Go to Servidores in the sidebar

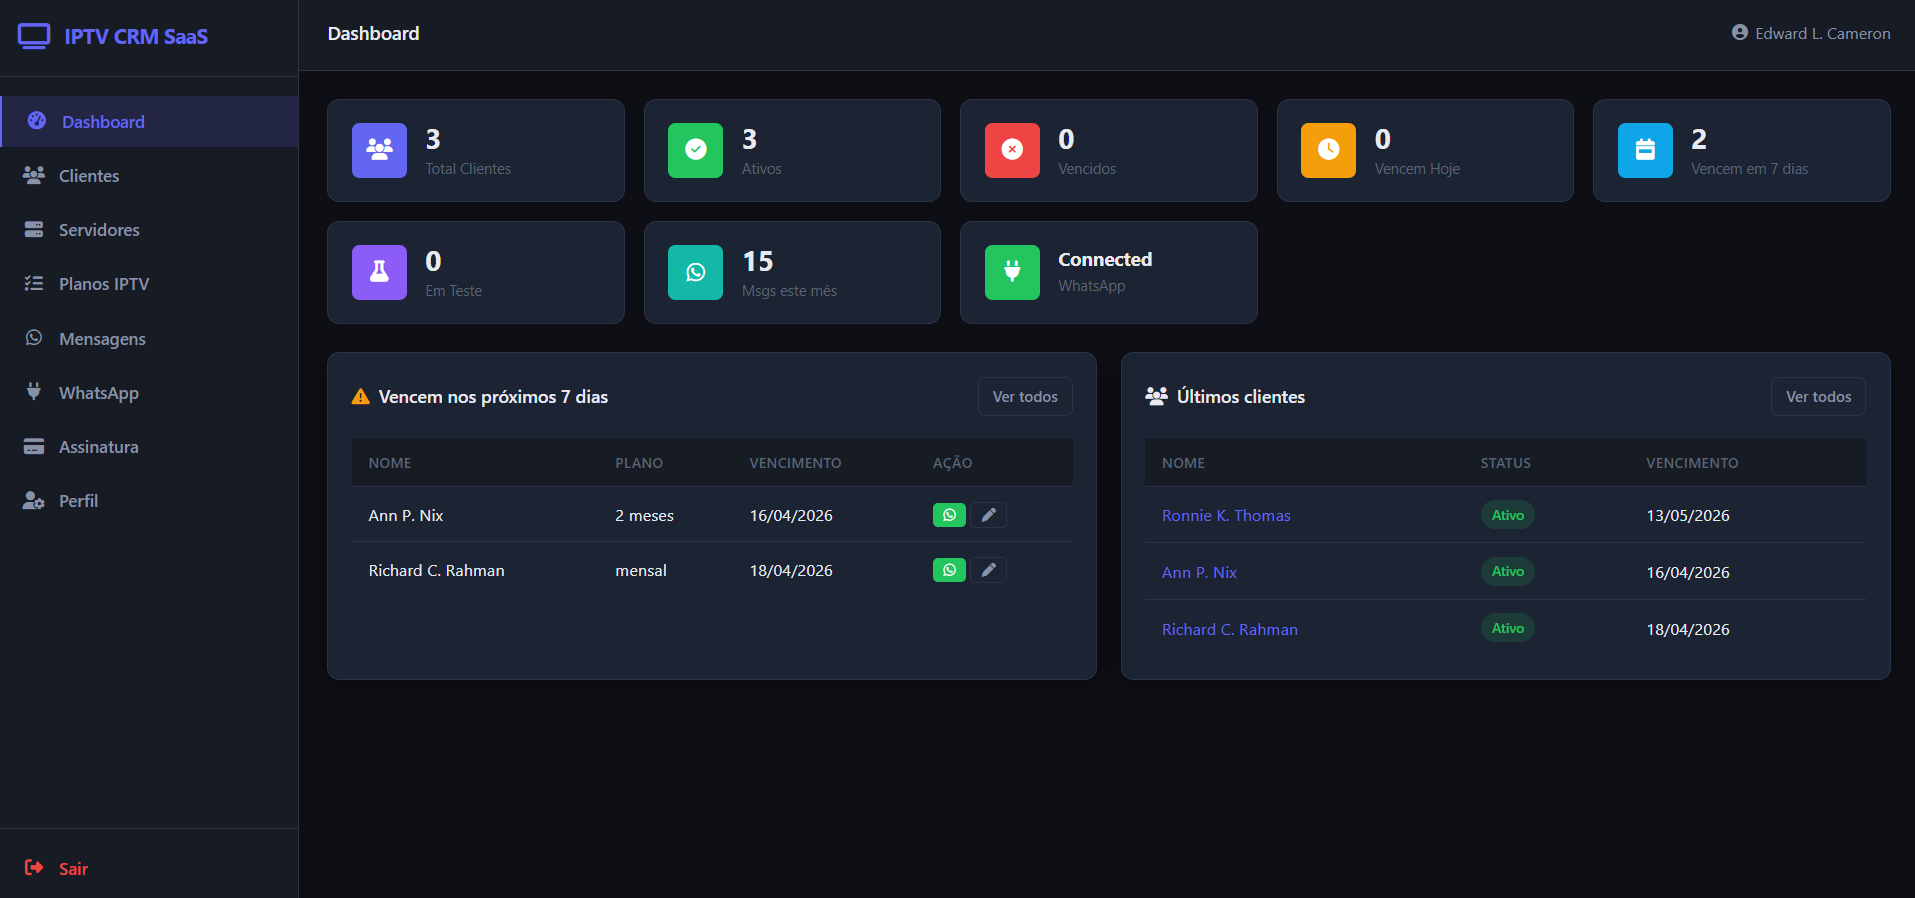click(99, 230)
